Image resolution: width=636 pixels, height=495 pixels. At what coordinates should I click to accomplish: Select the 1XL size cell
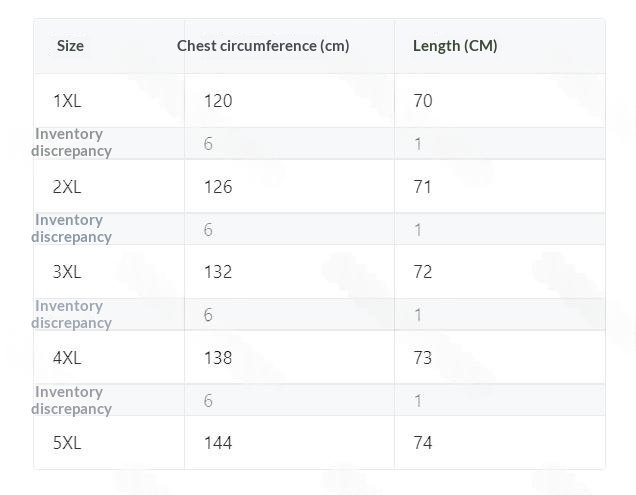[67, 101]
